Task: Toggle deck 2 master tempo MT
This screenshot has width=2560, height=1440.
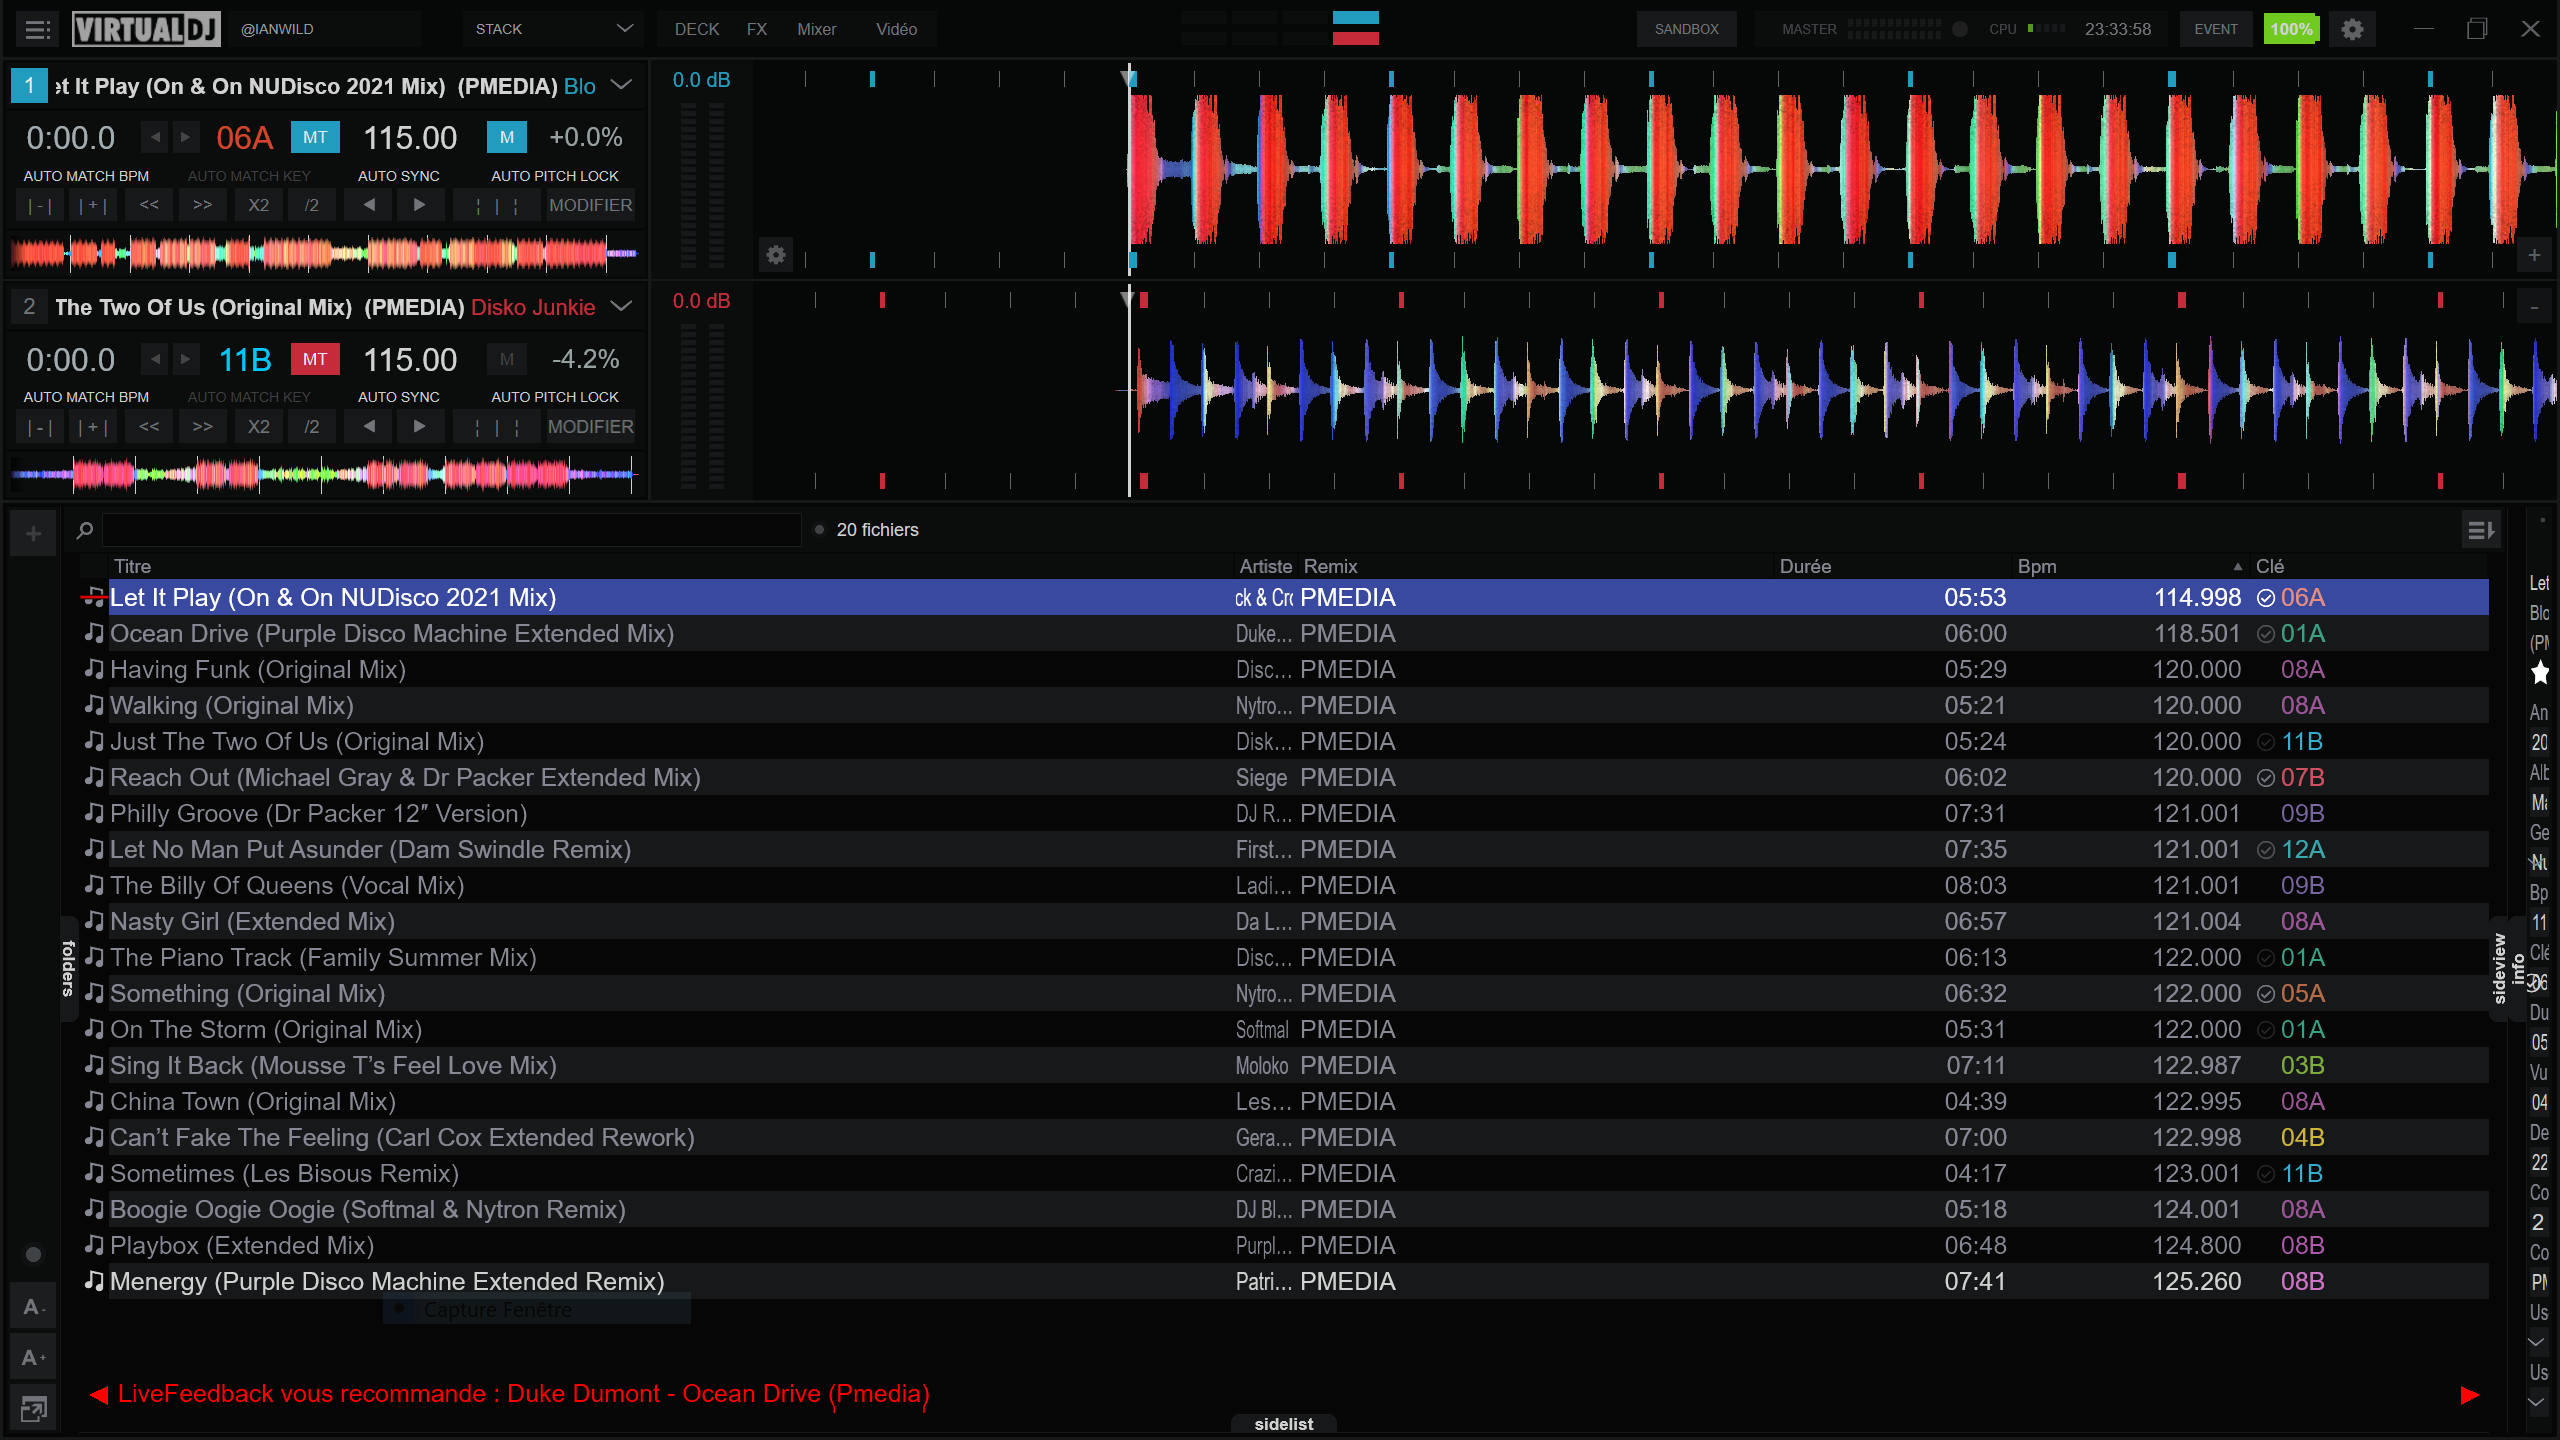Action: (x=315, y=359)
